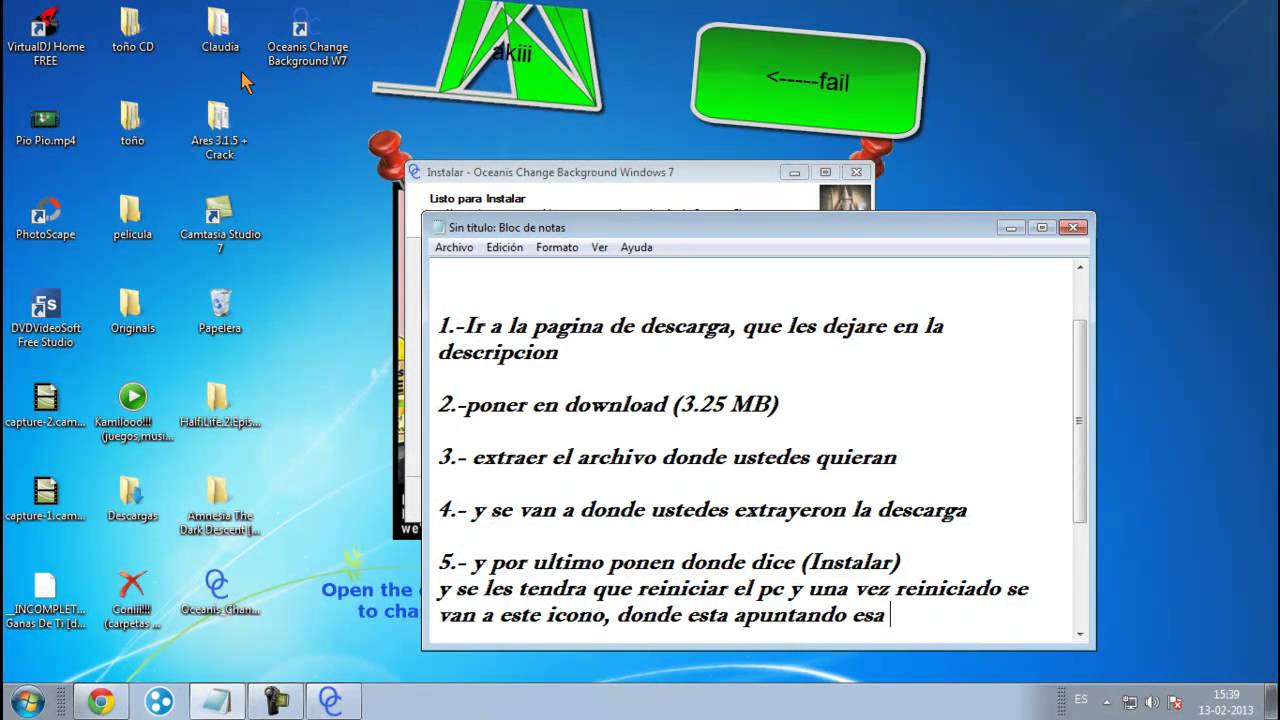Select the capture-1.cam recording file
1280x720 pixels.
tap(45, 499)
